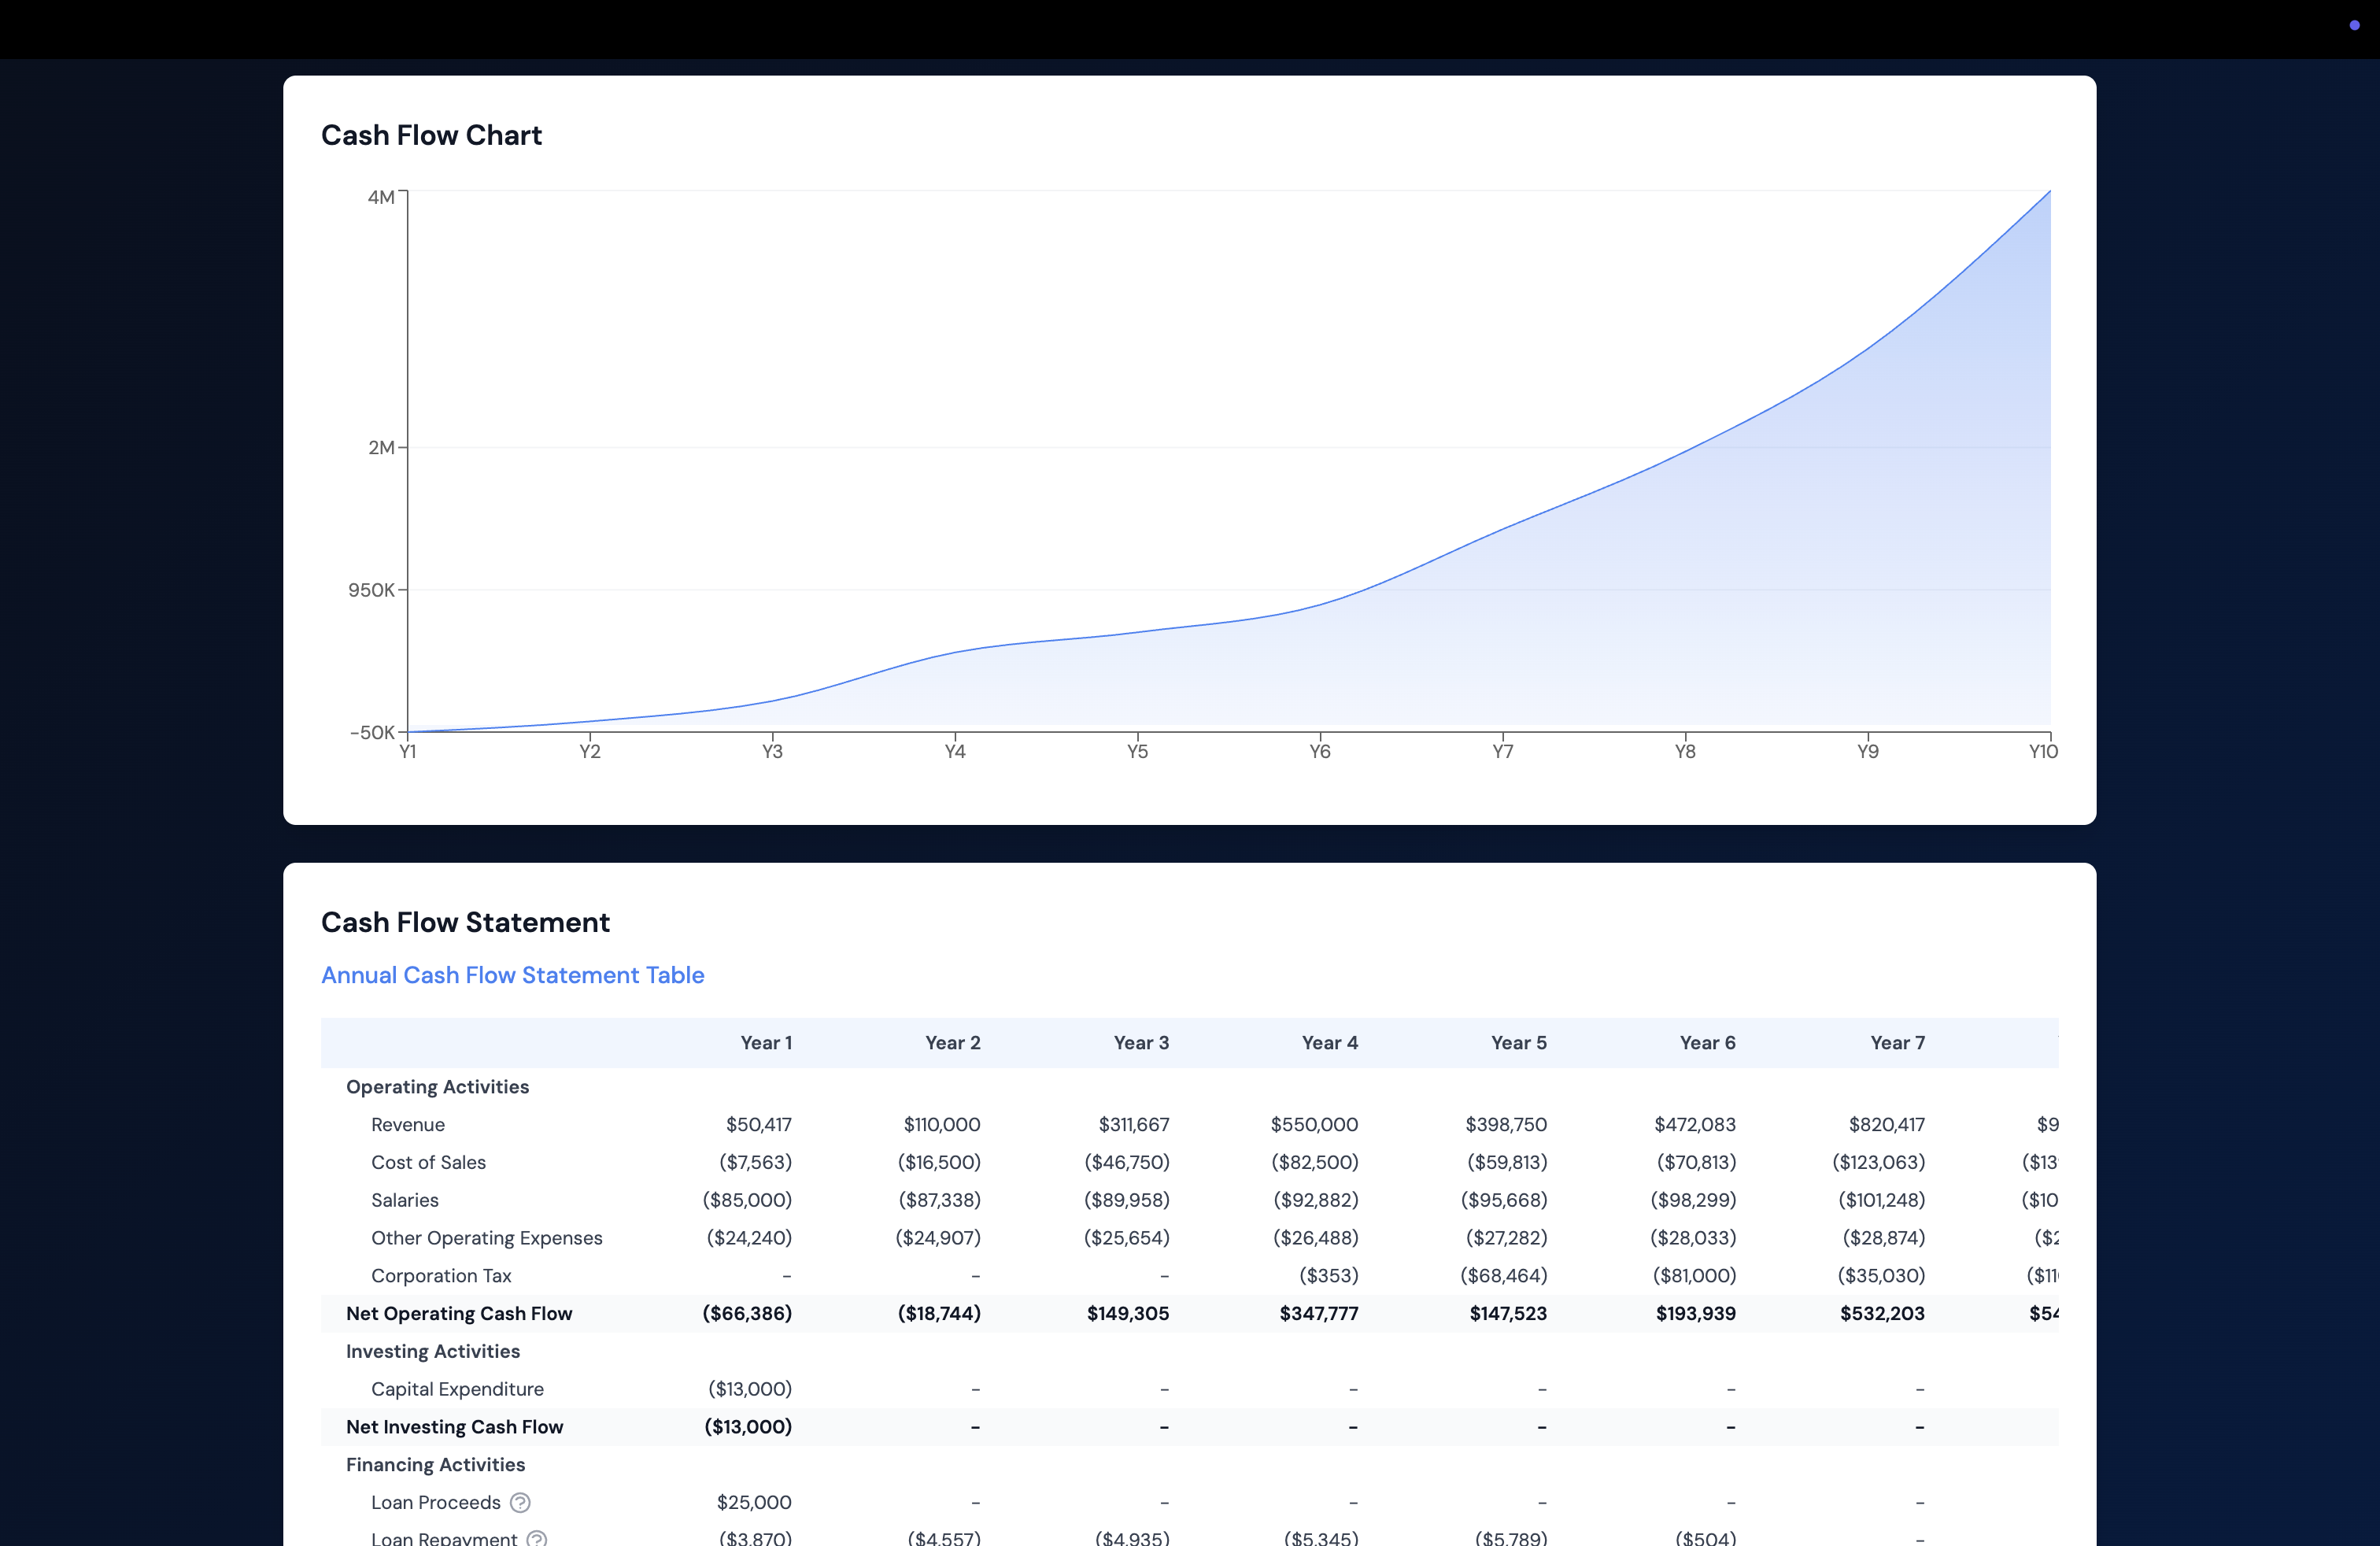Select the Net Operating Cash Flow row label
The width and height of the screenshot is (2380, 1546).
click(x=458, y=1313)
